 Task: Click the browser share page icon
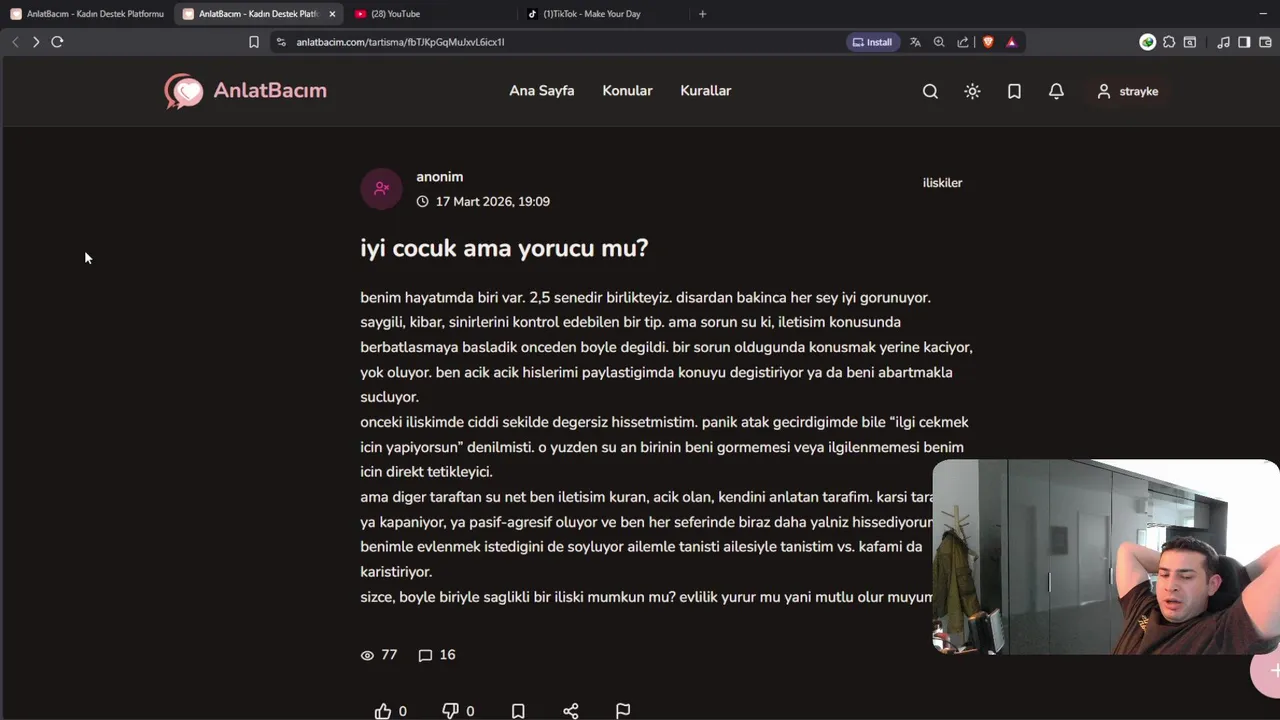[963, 42]
